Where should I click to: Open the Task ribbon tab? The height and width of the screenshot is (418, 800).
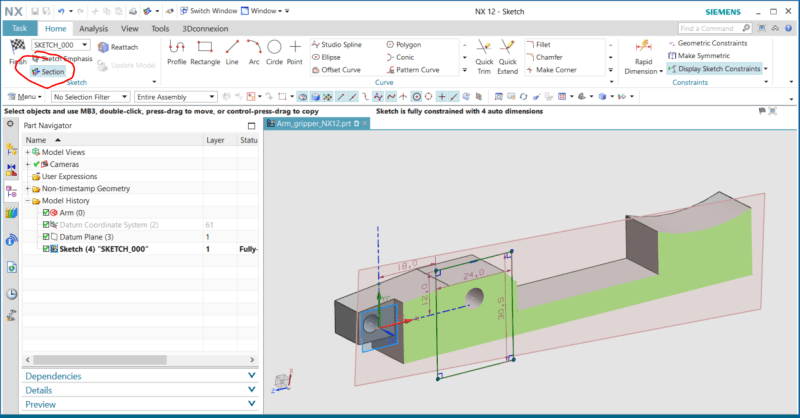pyautogui.click(x=19, y=29)
